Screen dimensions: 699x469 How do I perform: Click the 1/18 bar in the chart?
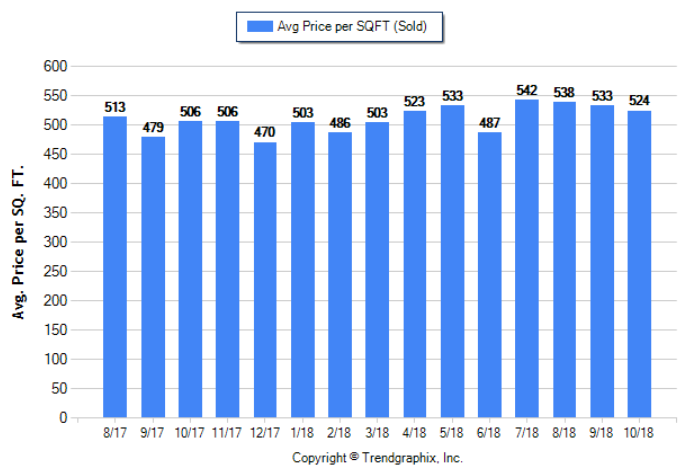click(x=303, y=270)
